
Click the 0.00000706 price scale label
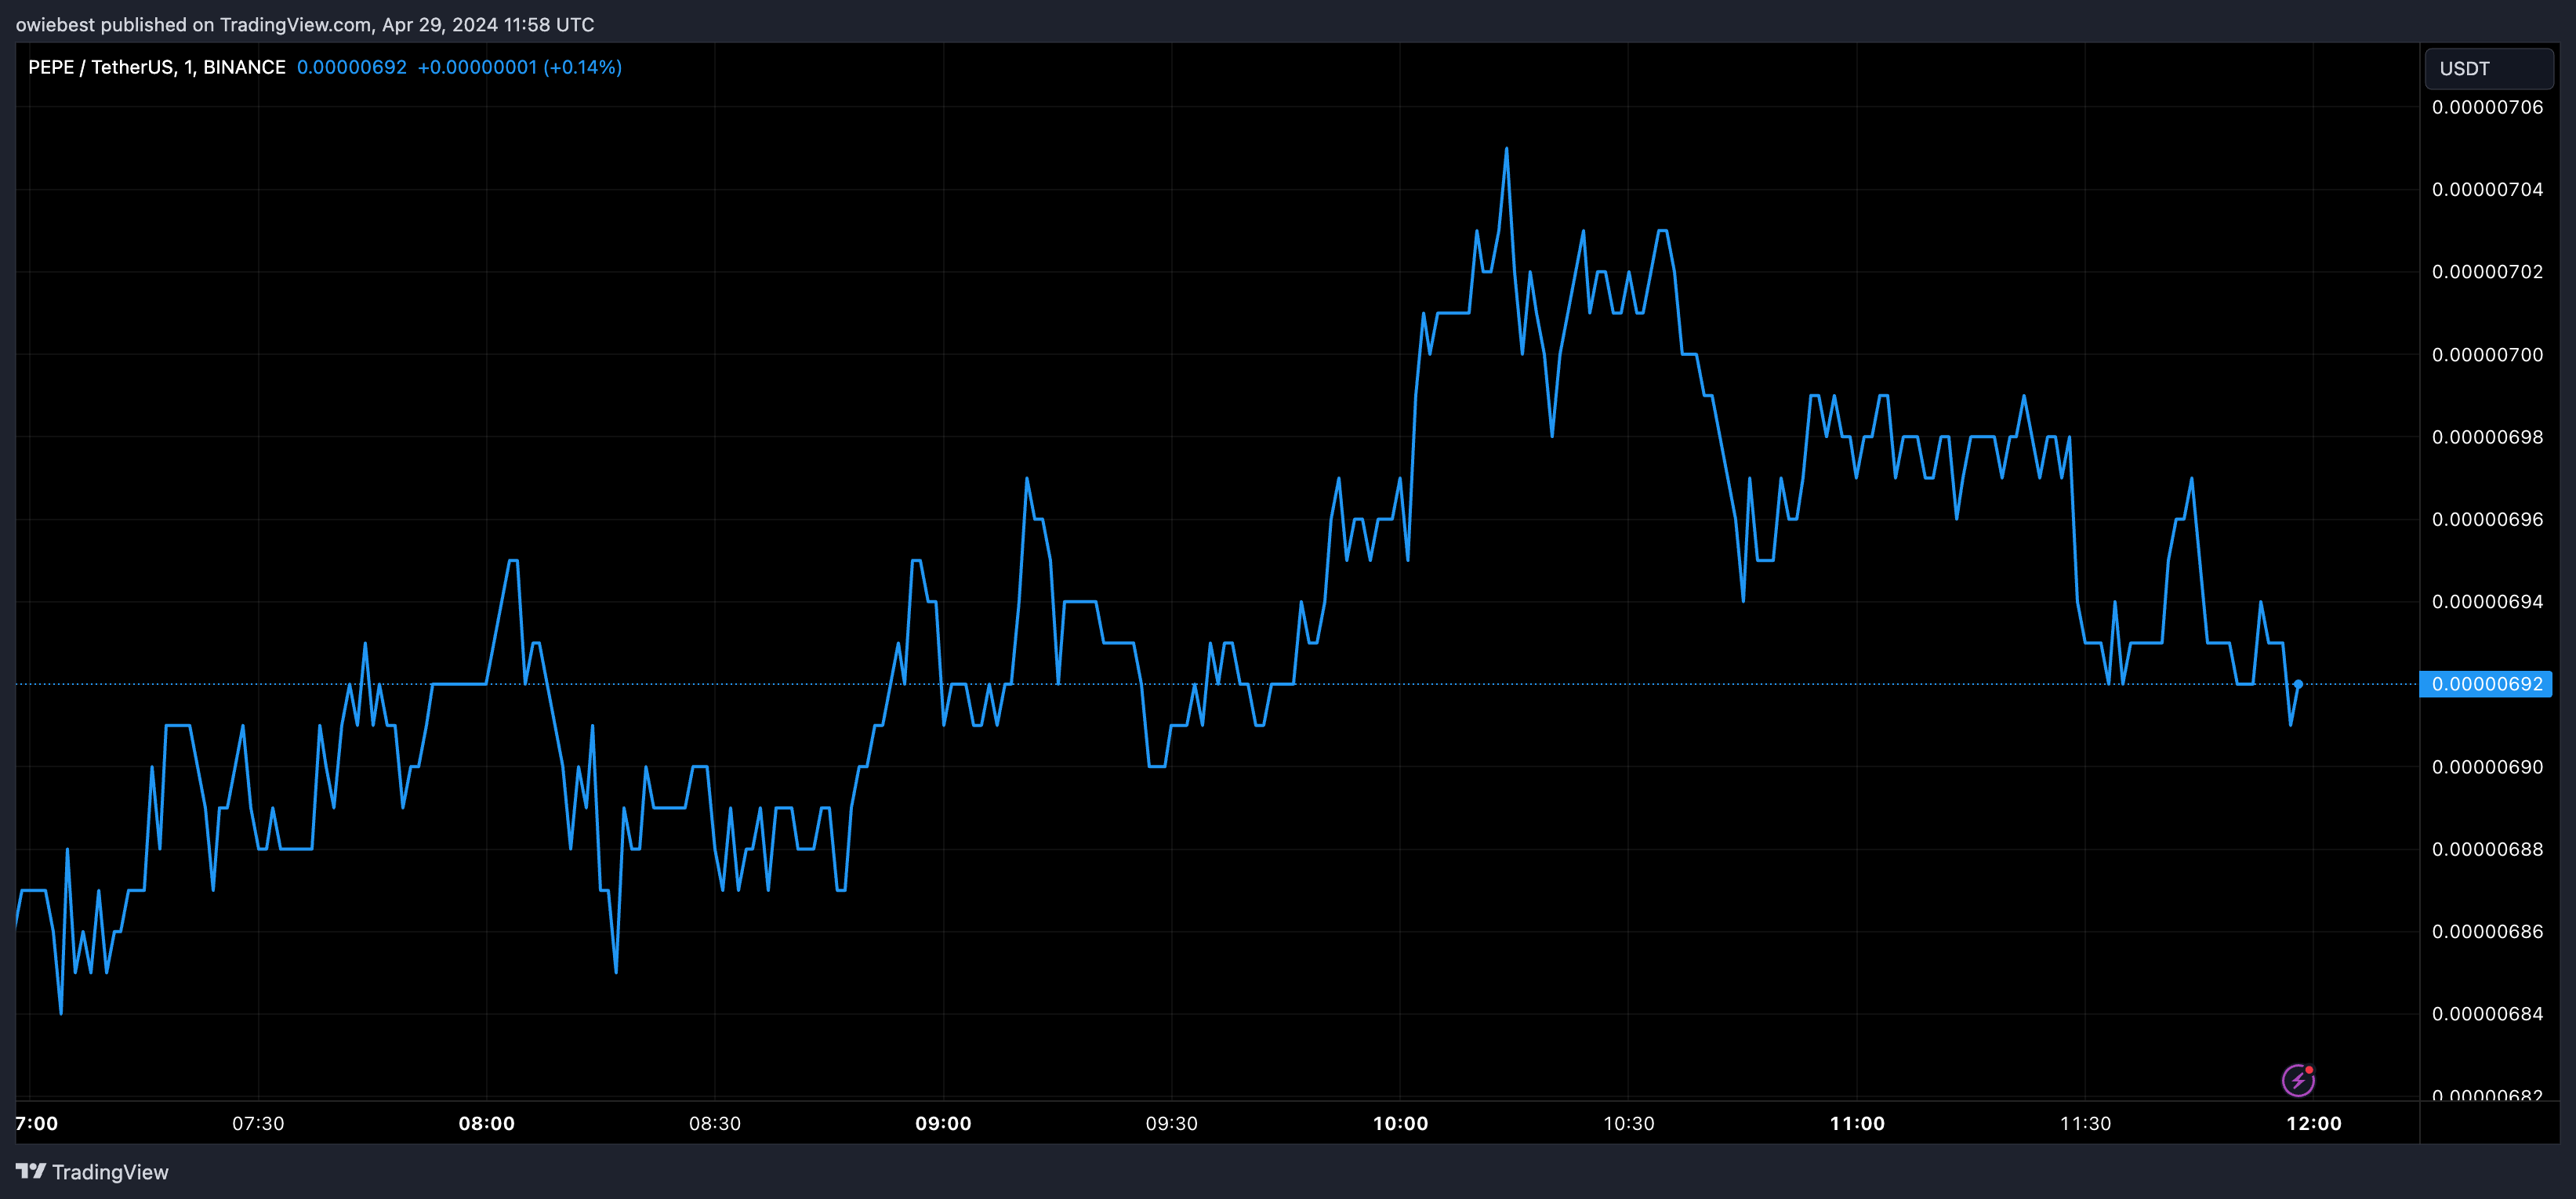pos(2487,107)
